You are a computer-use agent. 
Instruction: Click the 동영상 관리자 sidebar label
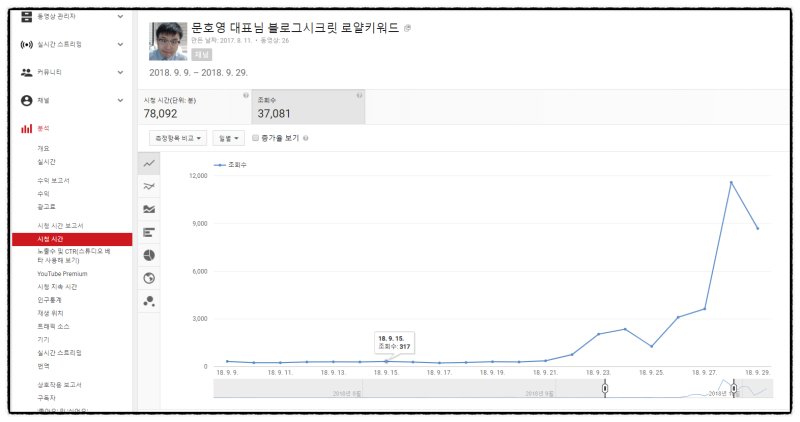56,17
